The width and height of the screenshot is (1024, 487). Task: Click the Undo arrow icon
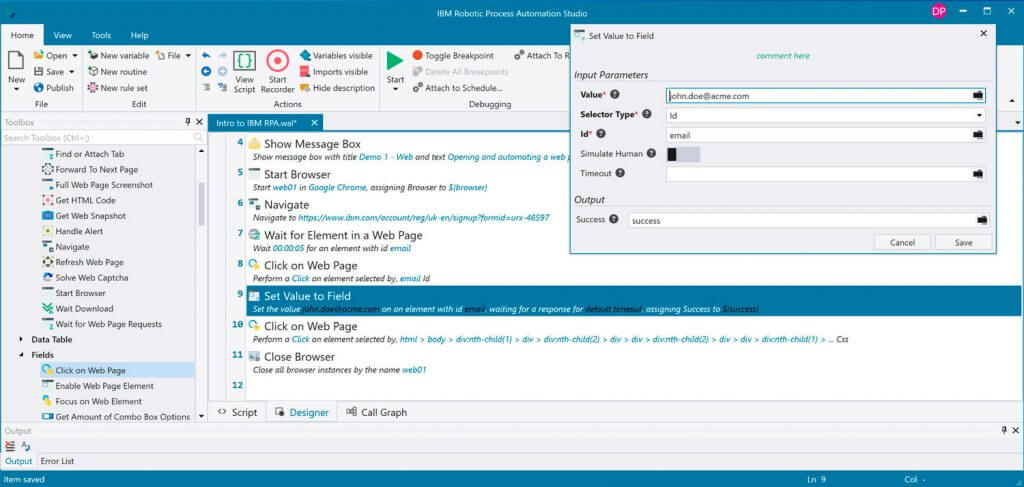coord(206,56)
